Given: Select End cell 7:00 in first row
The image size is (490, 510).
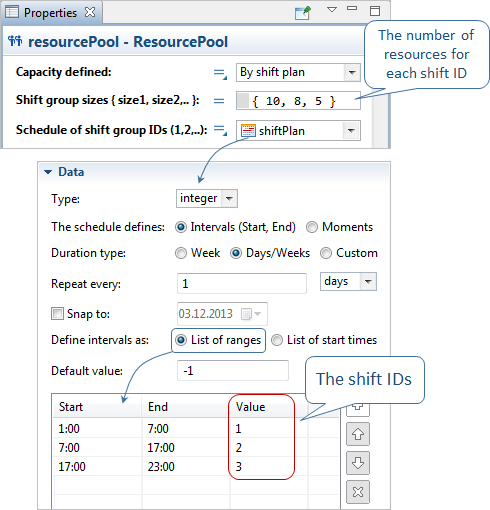Looking at the screenshot, I should click(186, 428).
